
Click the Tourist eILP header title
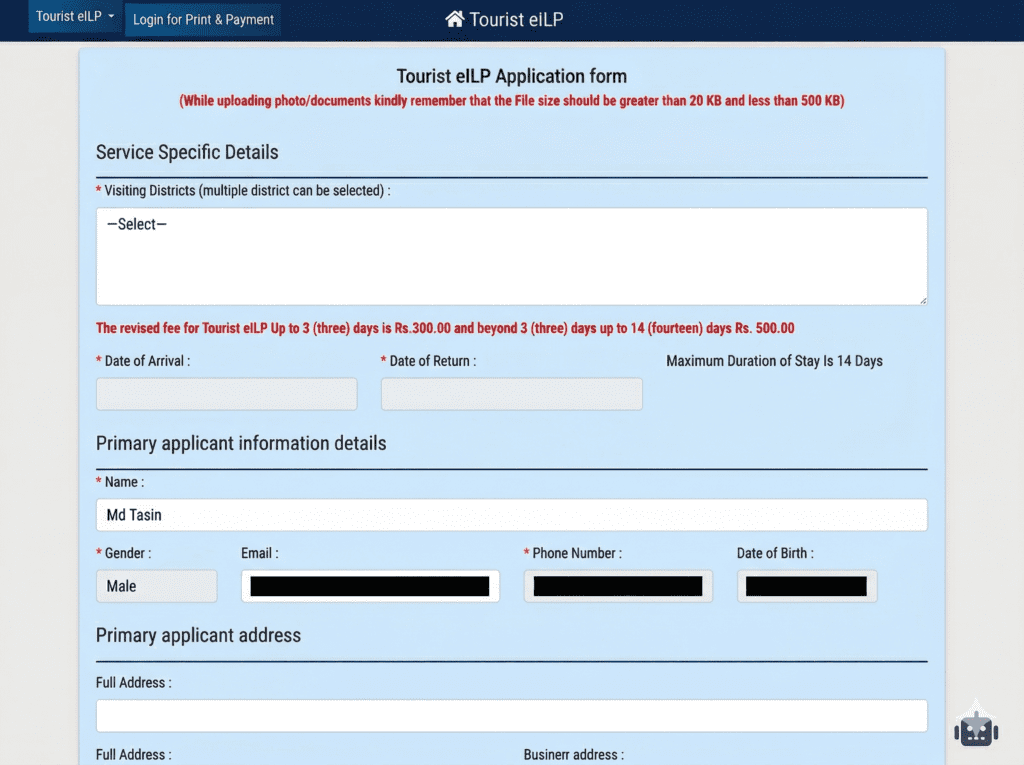click(516, 19)
